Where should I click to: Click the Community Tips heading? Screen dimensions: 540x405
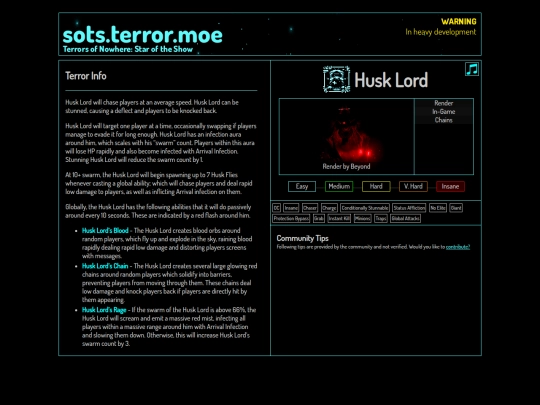(302, 238)
